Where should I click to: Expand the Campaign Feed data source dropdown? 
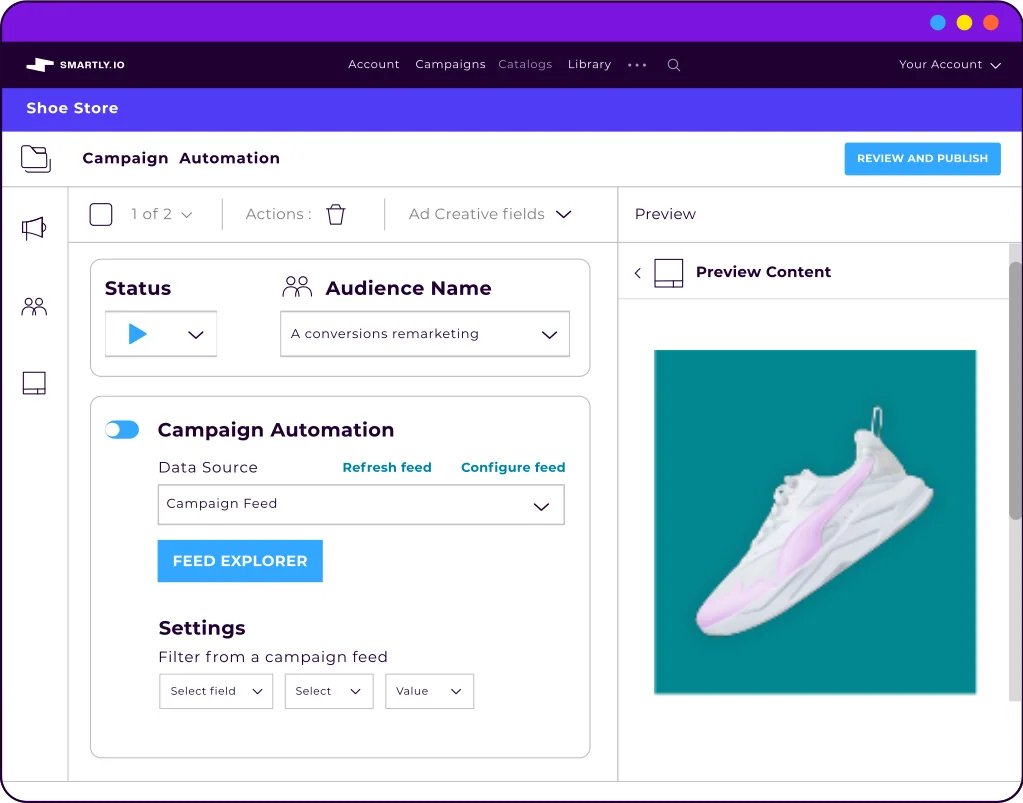(543, 505)
